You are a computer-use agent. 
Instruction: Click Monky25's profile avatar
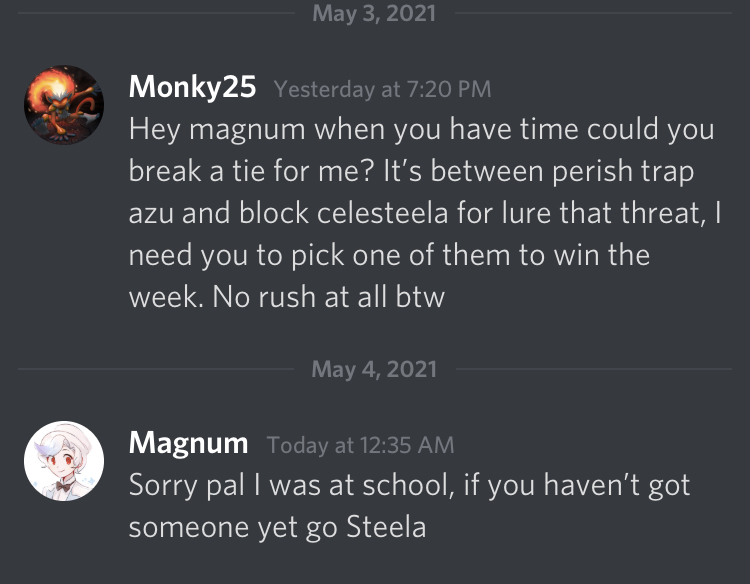64,105
